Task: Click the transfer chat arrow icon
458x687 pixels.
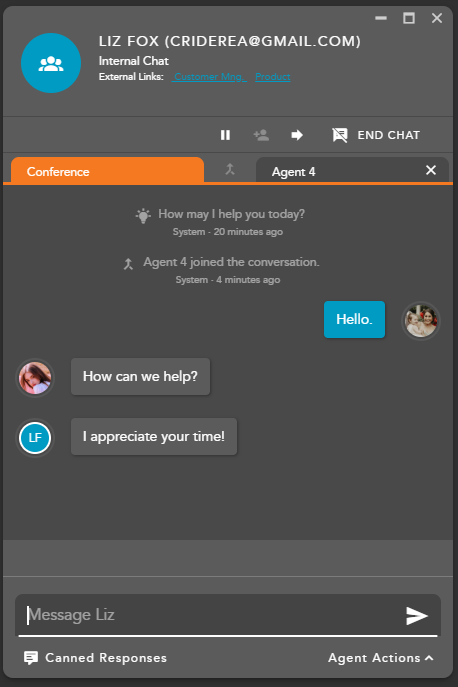Action: [297, 135]
